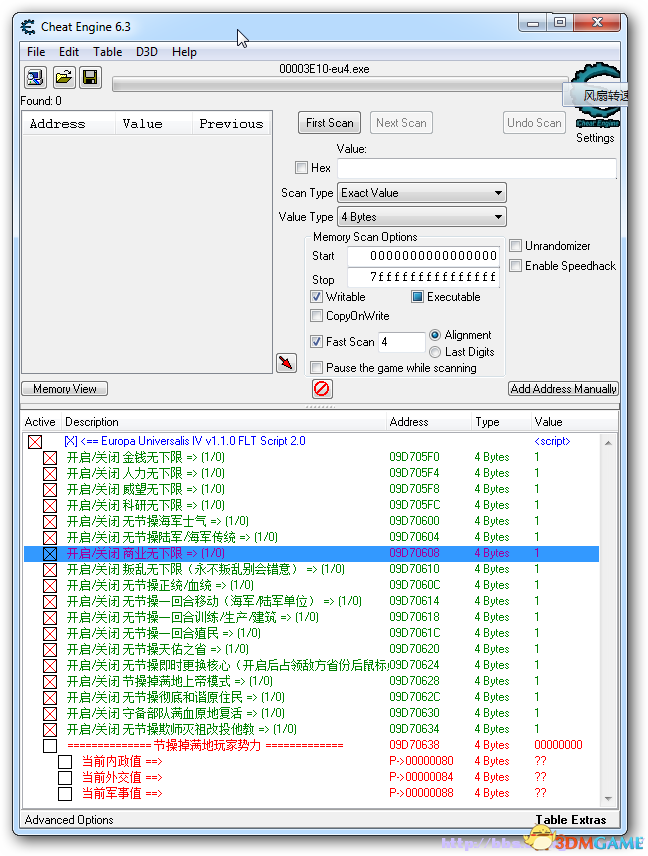
Task: Open the Table menu
Action: point(108,52)
